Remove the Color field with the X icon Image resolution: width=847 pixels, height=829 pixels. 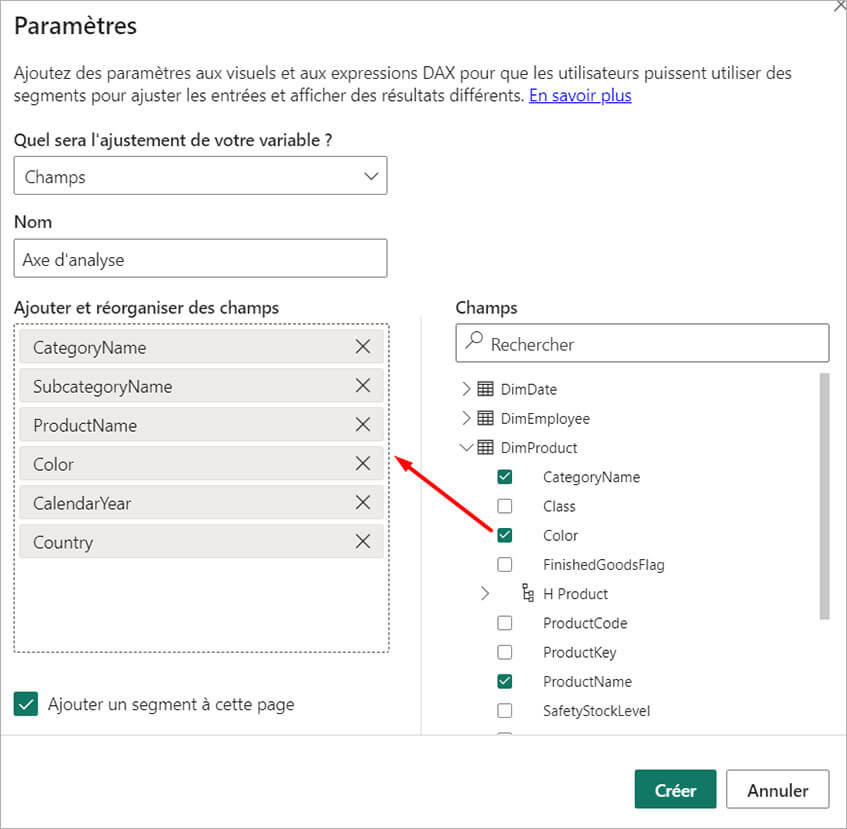pyautogui.click(x=364, y=464)
